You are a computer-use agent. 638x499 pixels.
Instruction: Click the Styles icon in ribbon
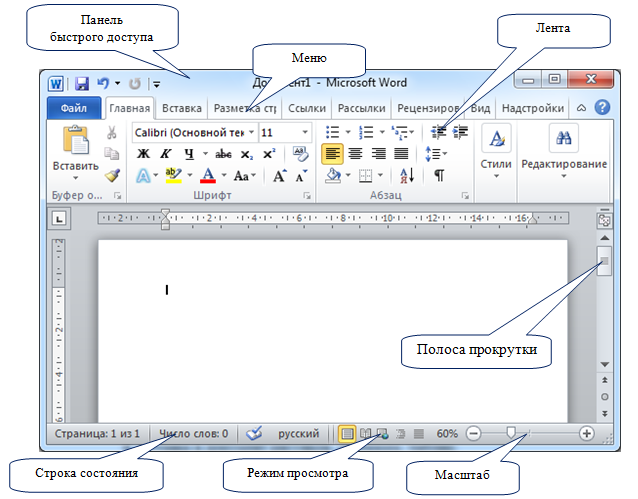(x=496, y=138)
